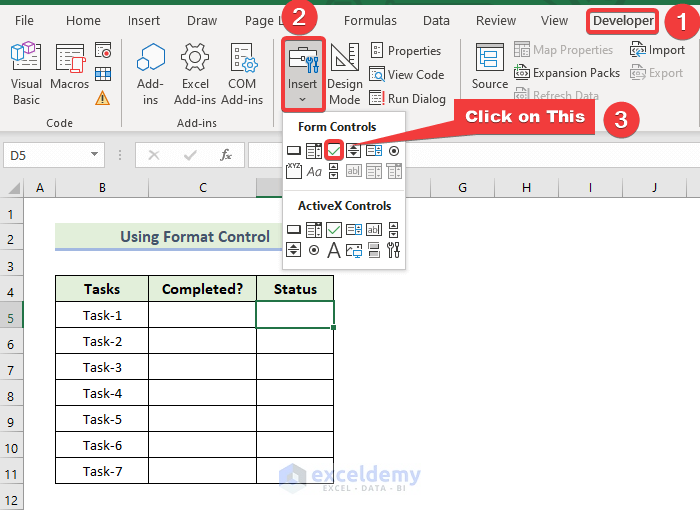Switch to the Data tab
The height and width of the screenshot is (510, 700).
point(436,21)
